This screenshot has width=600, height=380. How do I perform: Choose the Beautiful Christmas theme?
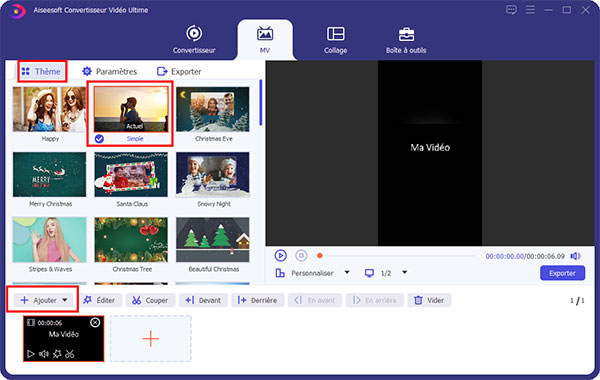(213, 240)
